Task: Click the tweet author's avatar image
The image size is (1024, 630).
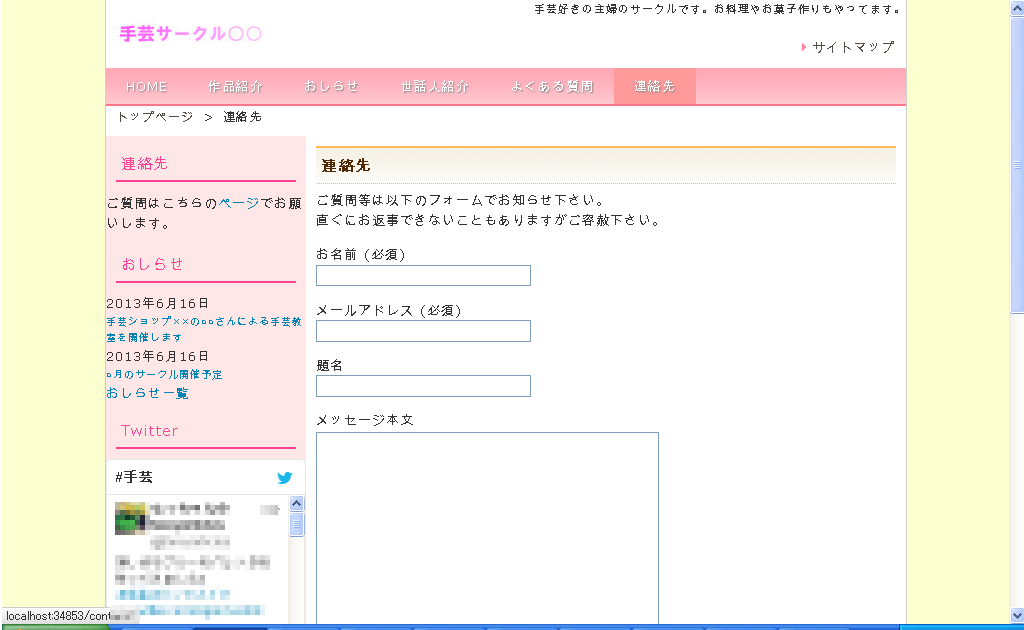Action: point(130,518)
